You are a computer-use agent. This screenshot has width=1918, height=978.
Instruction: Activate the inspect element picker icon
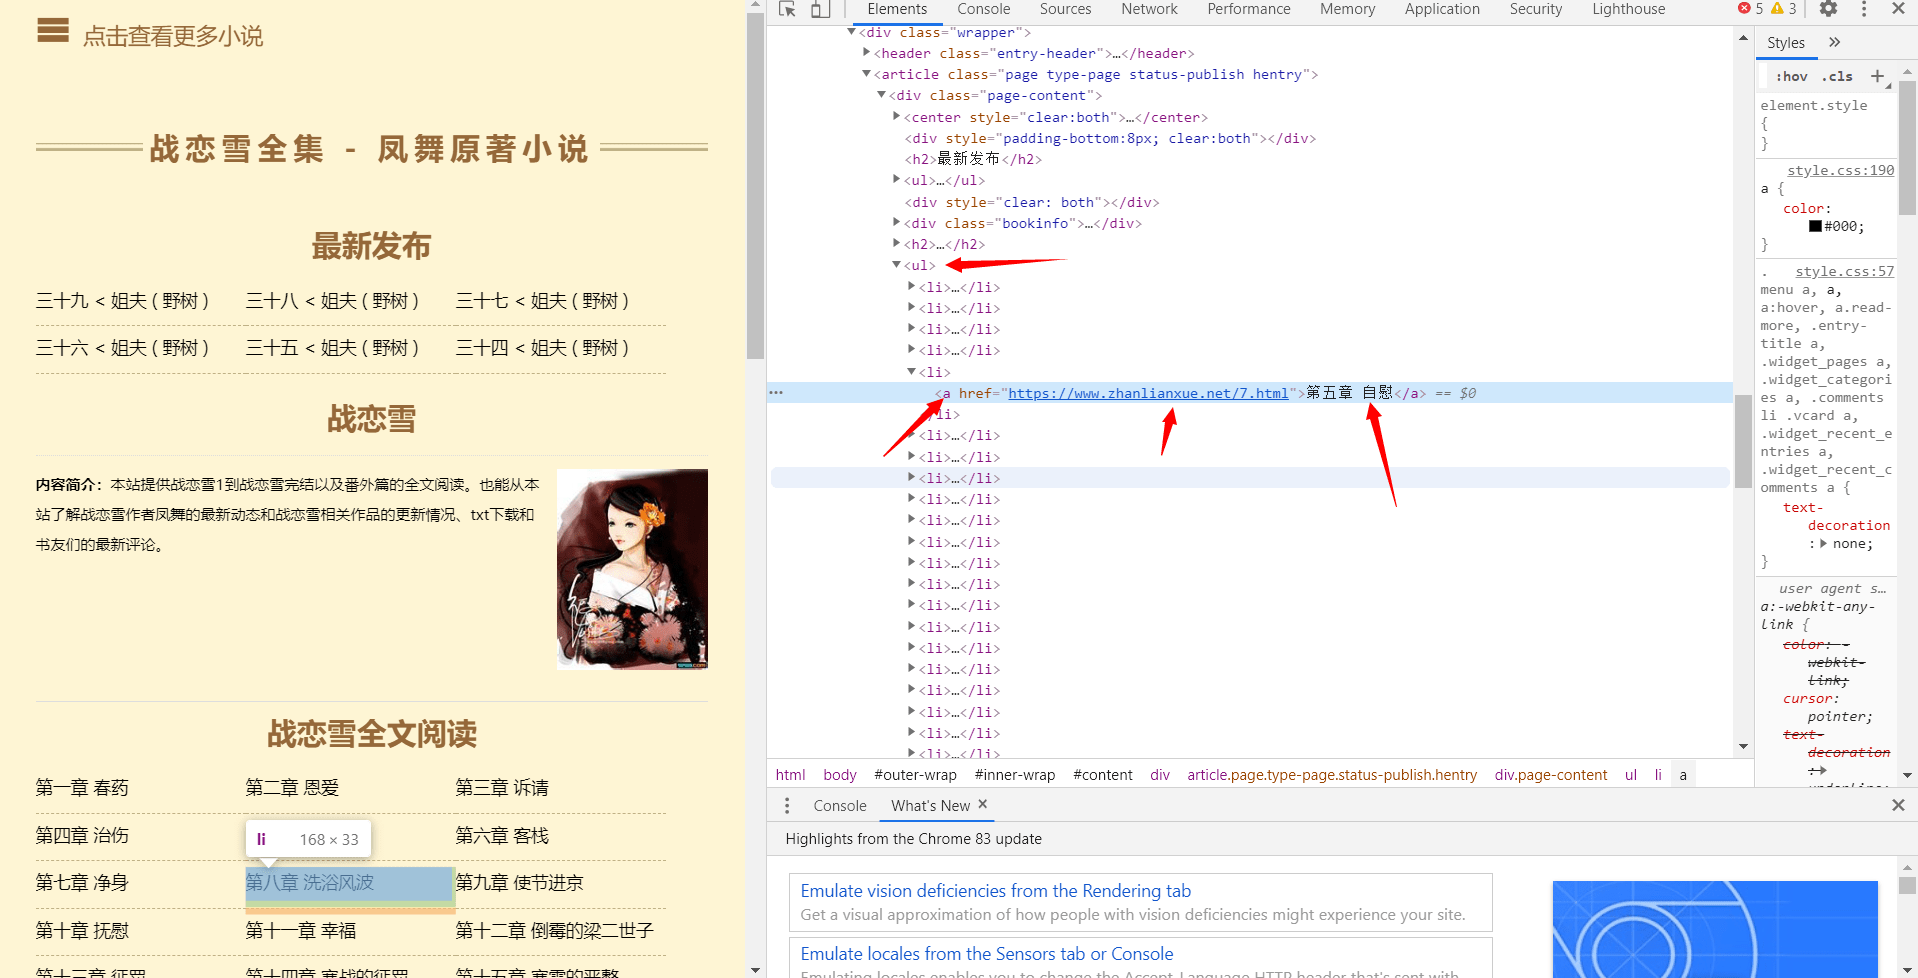787,9
